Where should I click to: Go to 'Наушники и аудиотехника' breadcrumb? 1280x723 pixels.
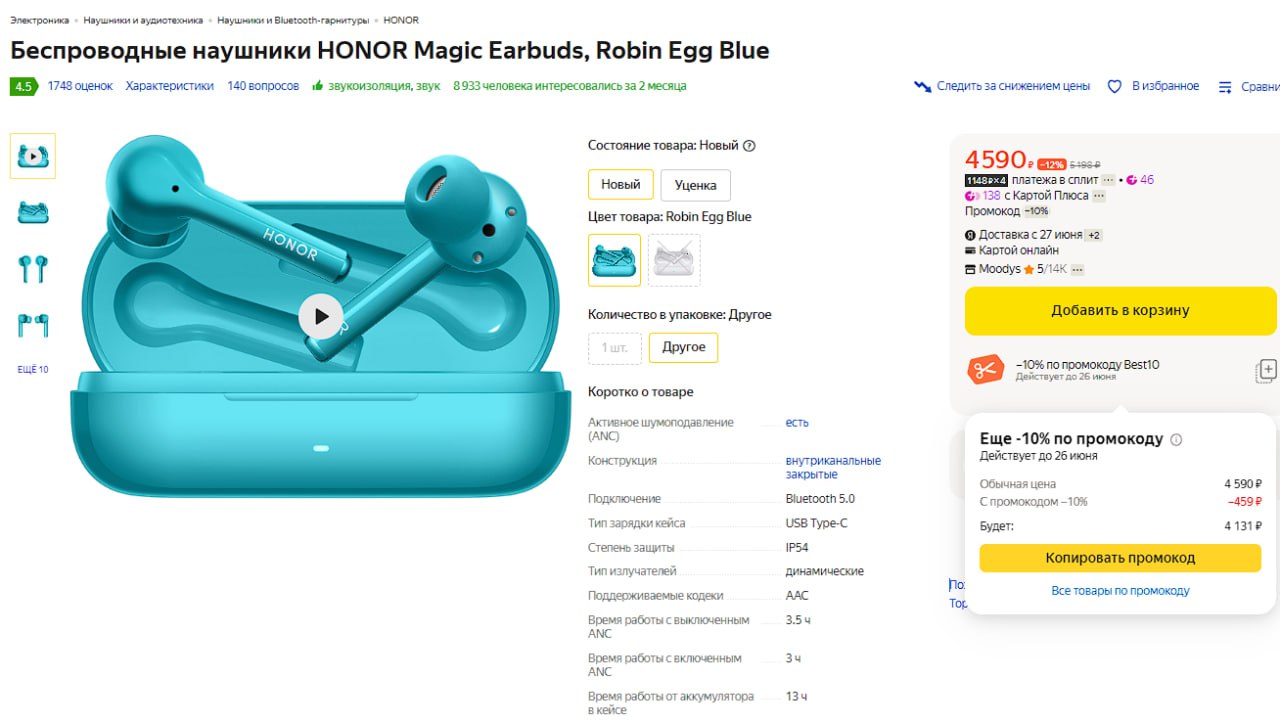pos(143,20)
